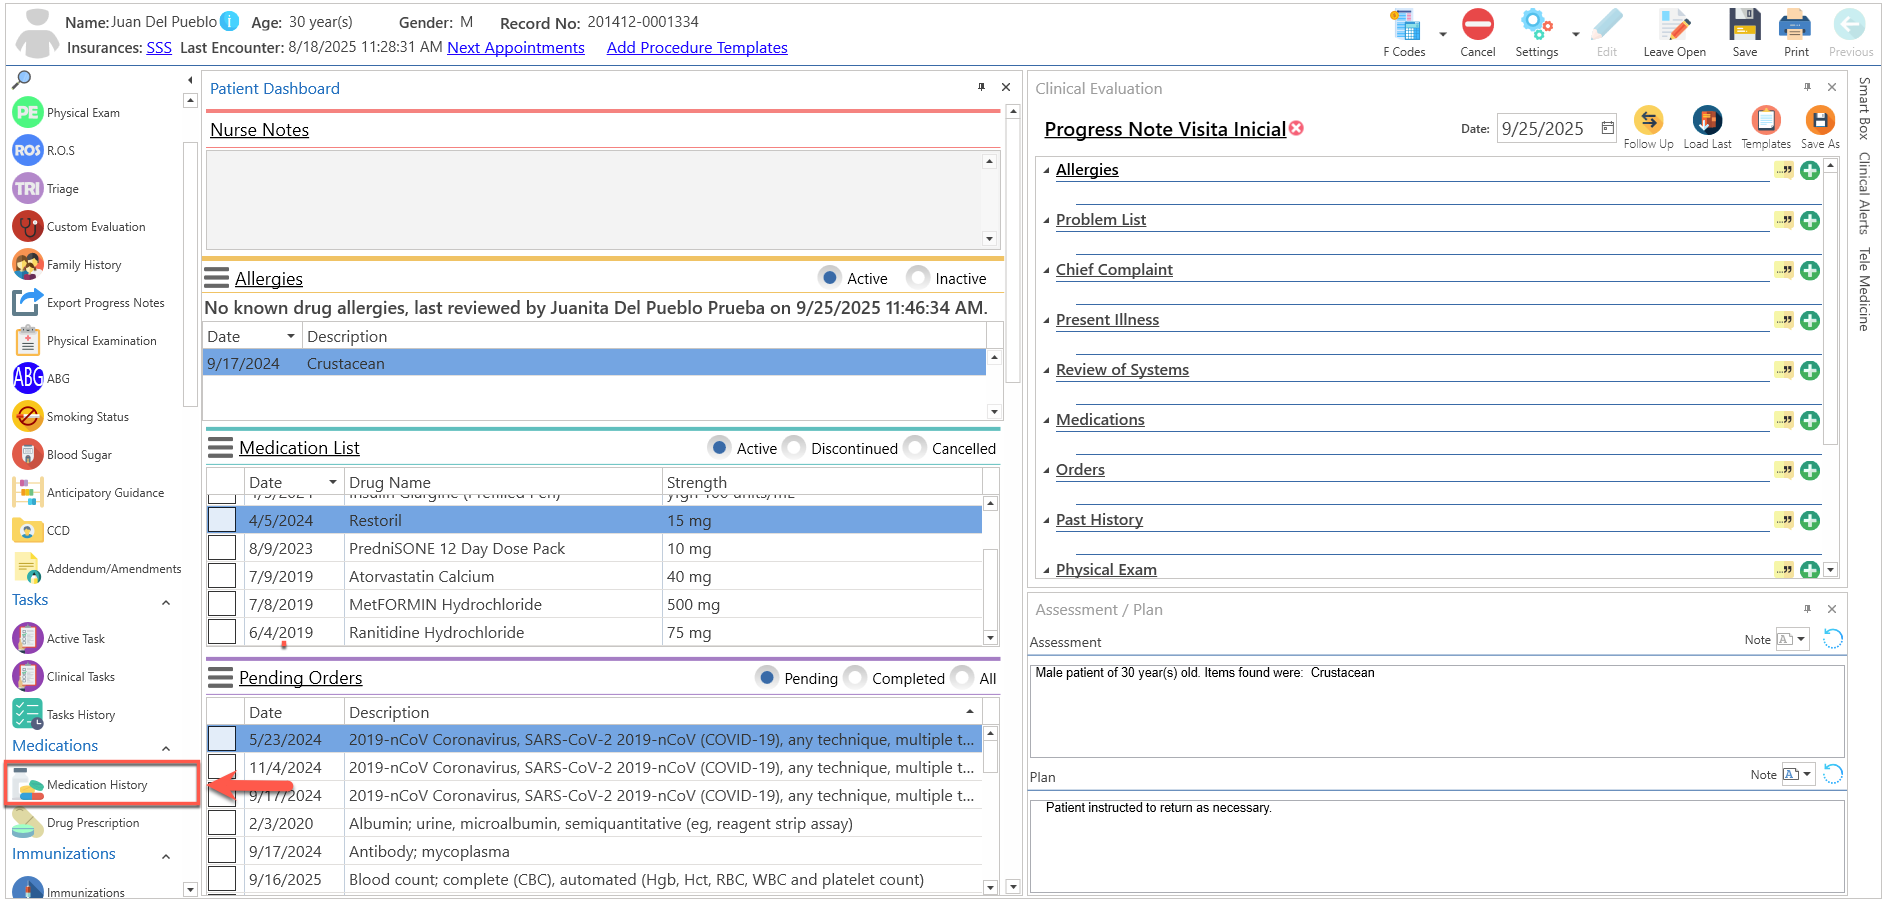Check the Atorvastatin Calcium row checkbox

click(x=222, y=576)
